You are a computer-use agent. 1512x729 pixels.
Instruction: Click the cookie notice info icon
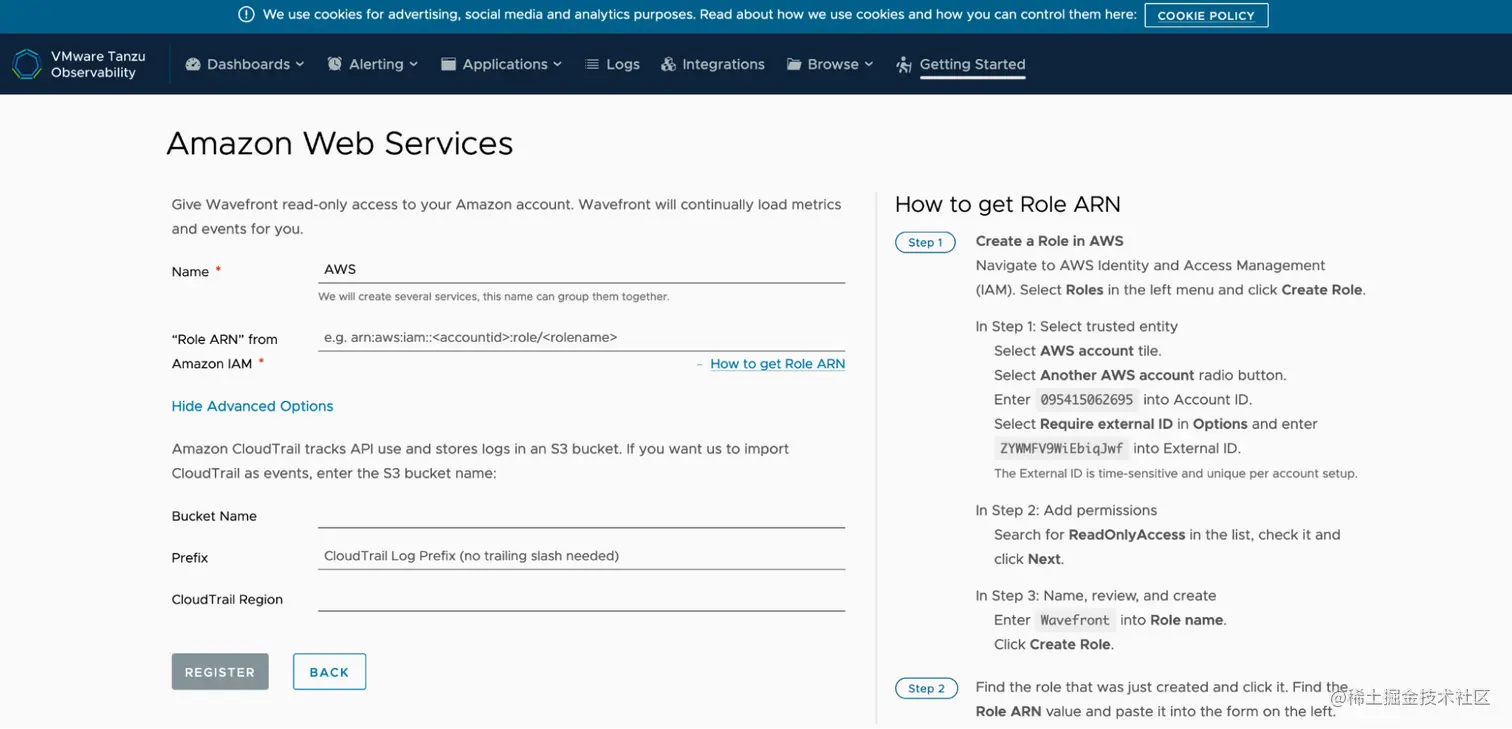pyautogui.click(x=246, y=15)
